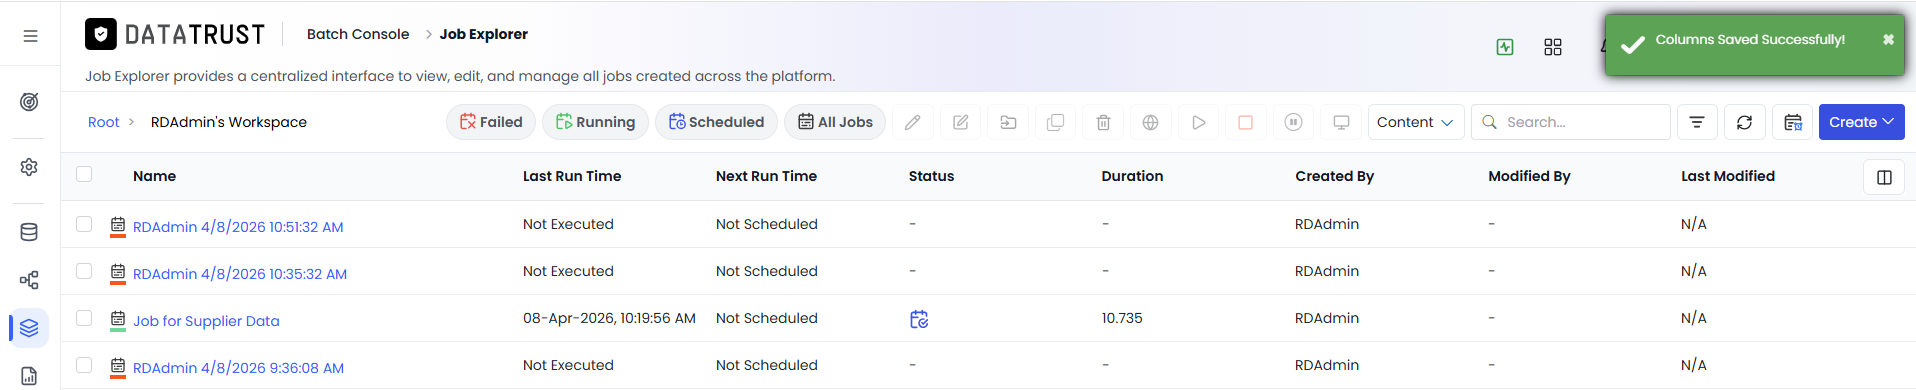Click the play/run job icon
This screenshot has height=390, width=1916.
click(1198, 122)
